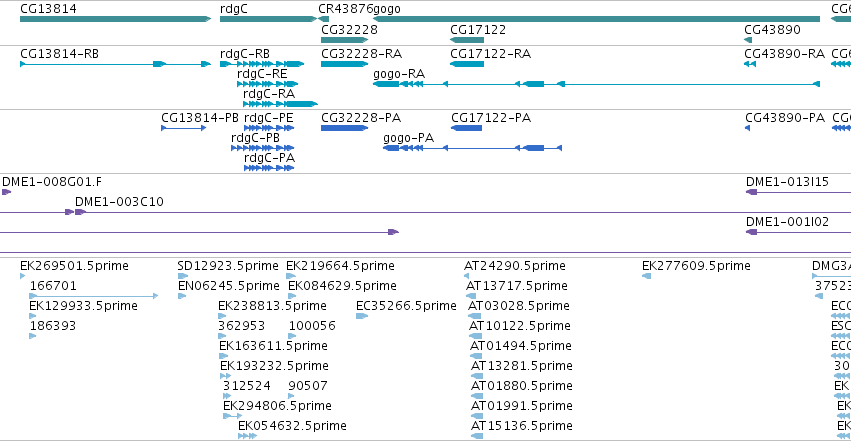
Task: Click EST feature 312524
Action: coord(227,396)
